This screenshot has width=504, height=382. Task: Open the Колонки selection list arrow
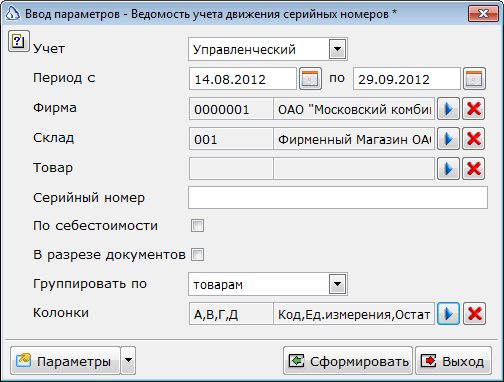click(x=448, y=314)
